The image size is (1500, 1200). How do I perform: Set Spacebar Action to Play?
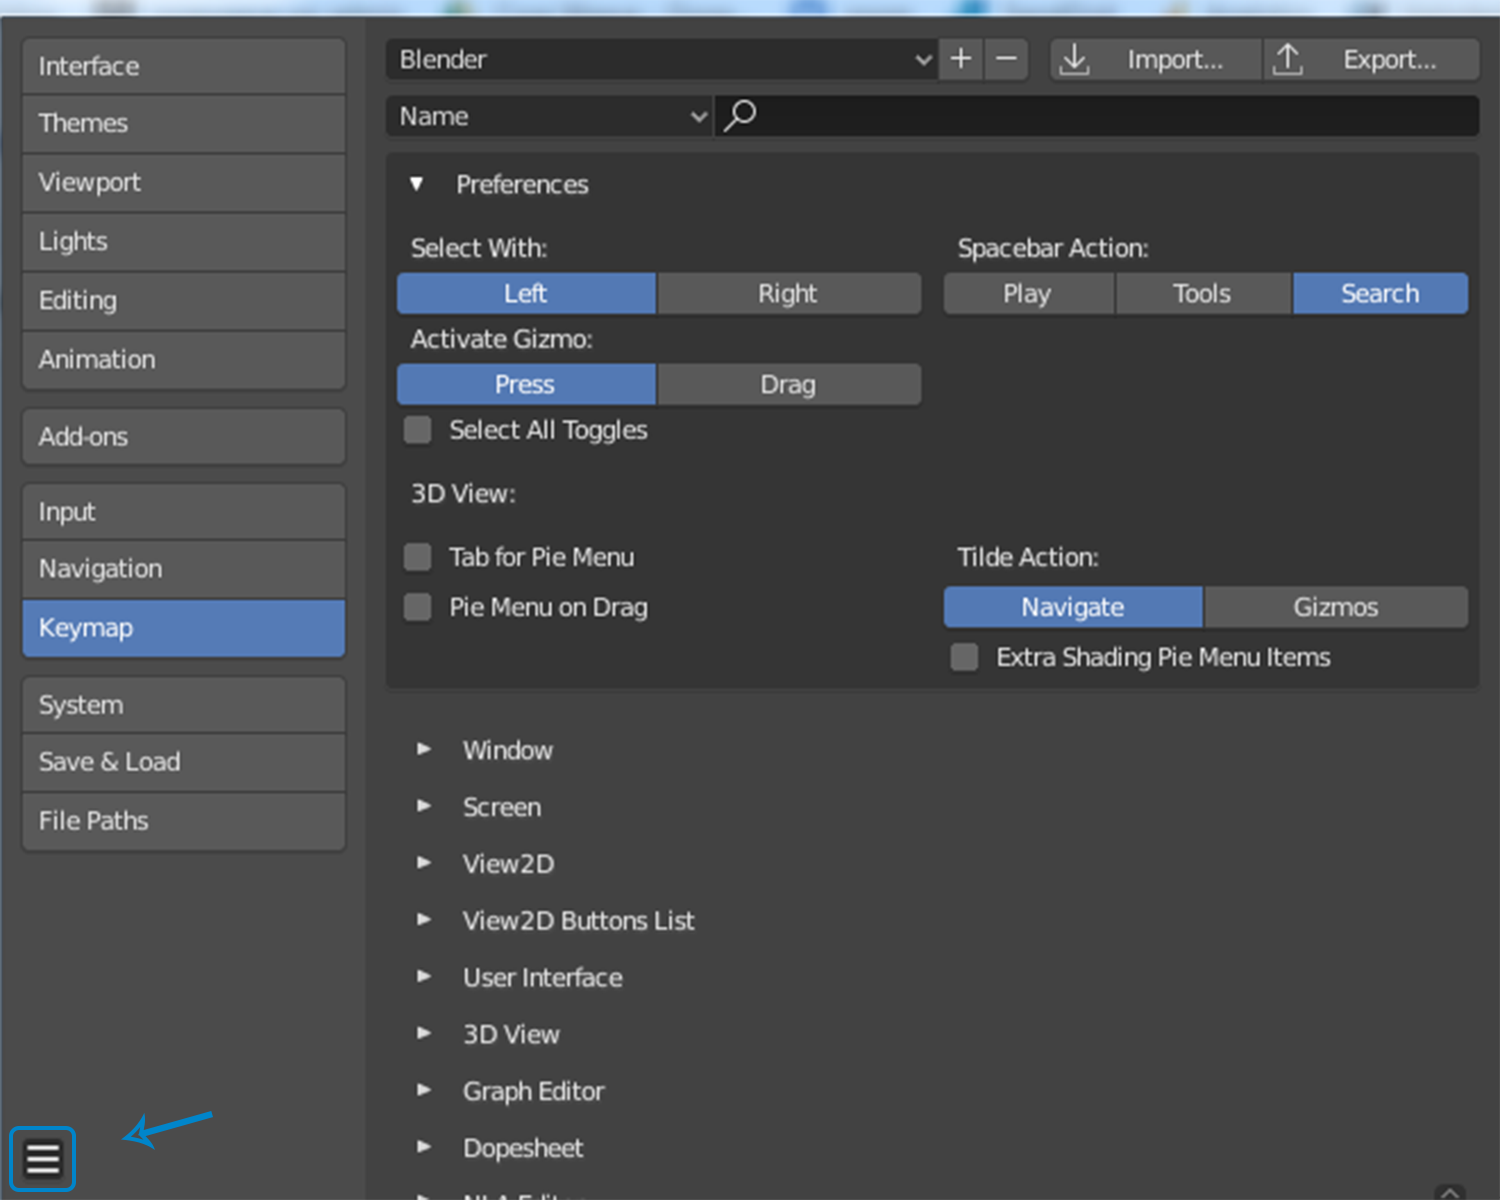point(1028,293)
